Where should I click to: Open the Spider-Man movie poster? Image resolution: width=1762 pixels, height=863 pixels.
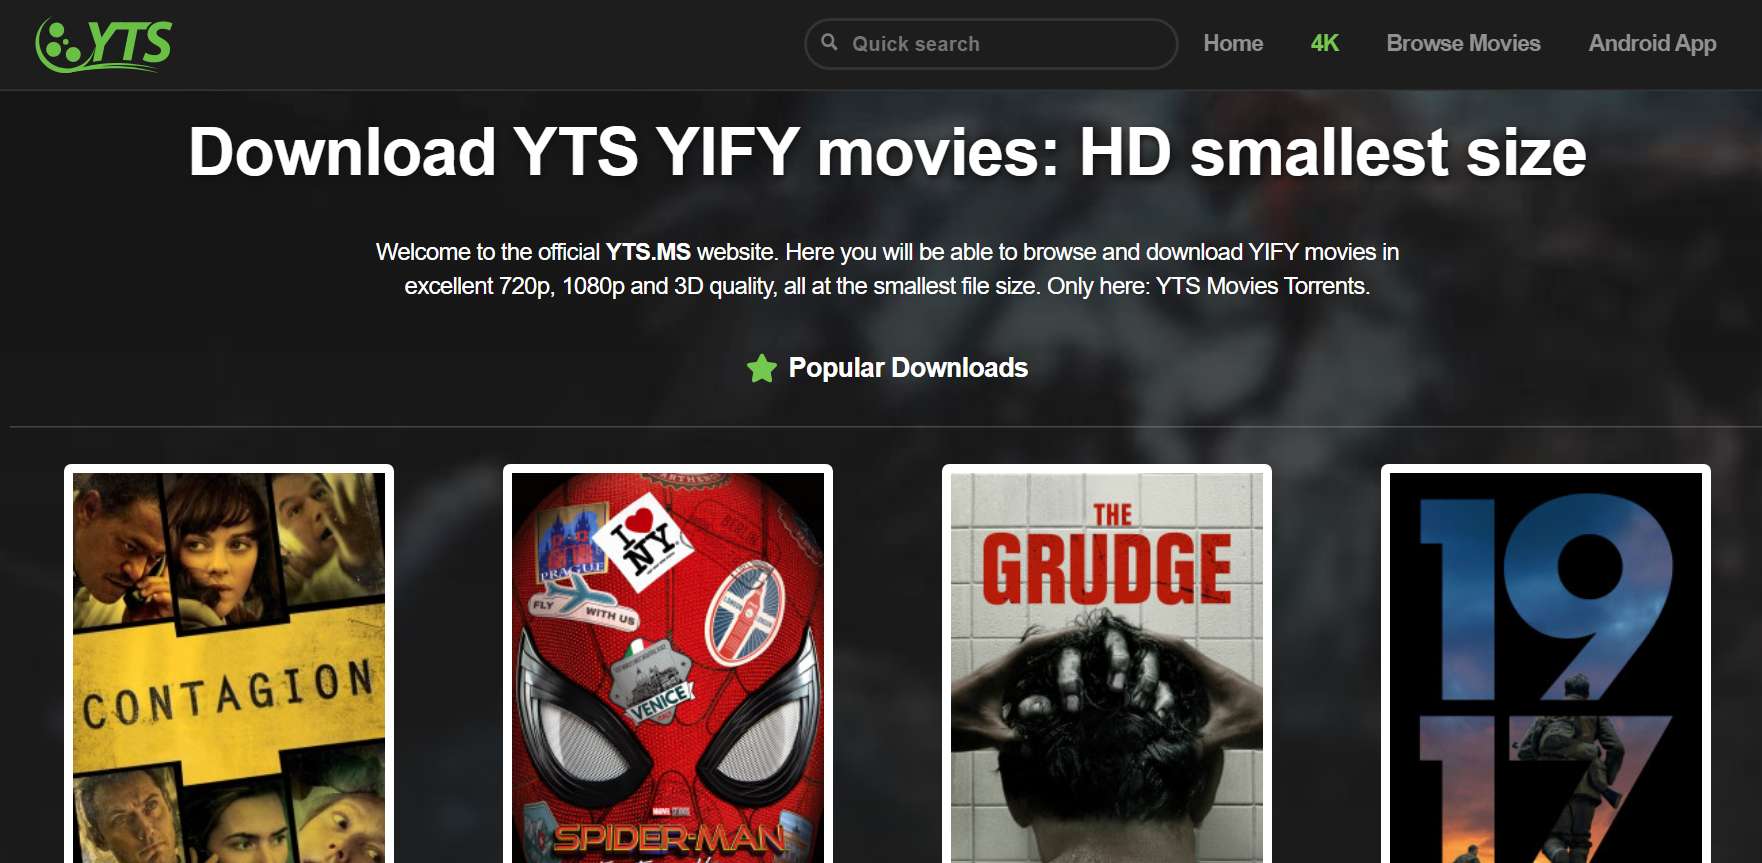click(668, 667)
